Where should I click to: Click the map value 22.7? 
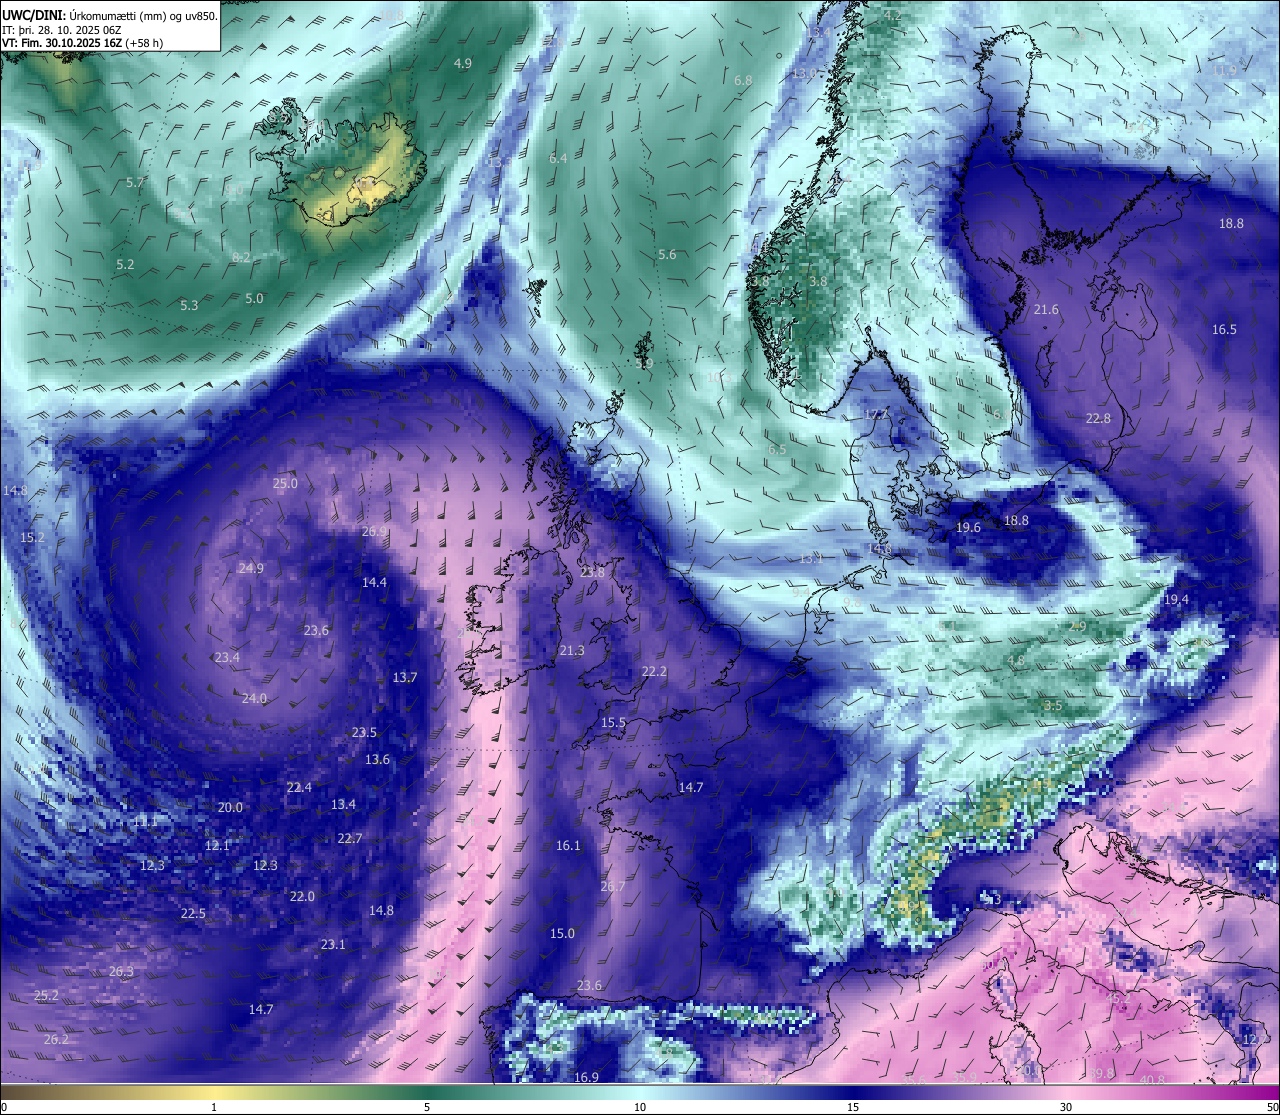[349, 838]
